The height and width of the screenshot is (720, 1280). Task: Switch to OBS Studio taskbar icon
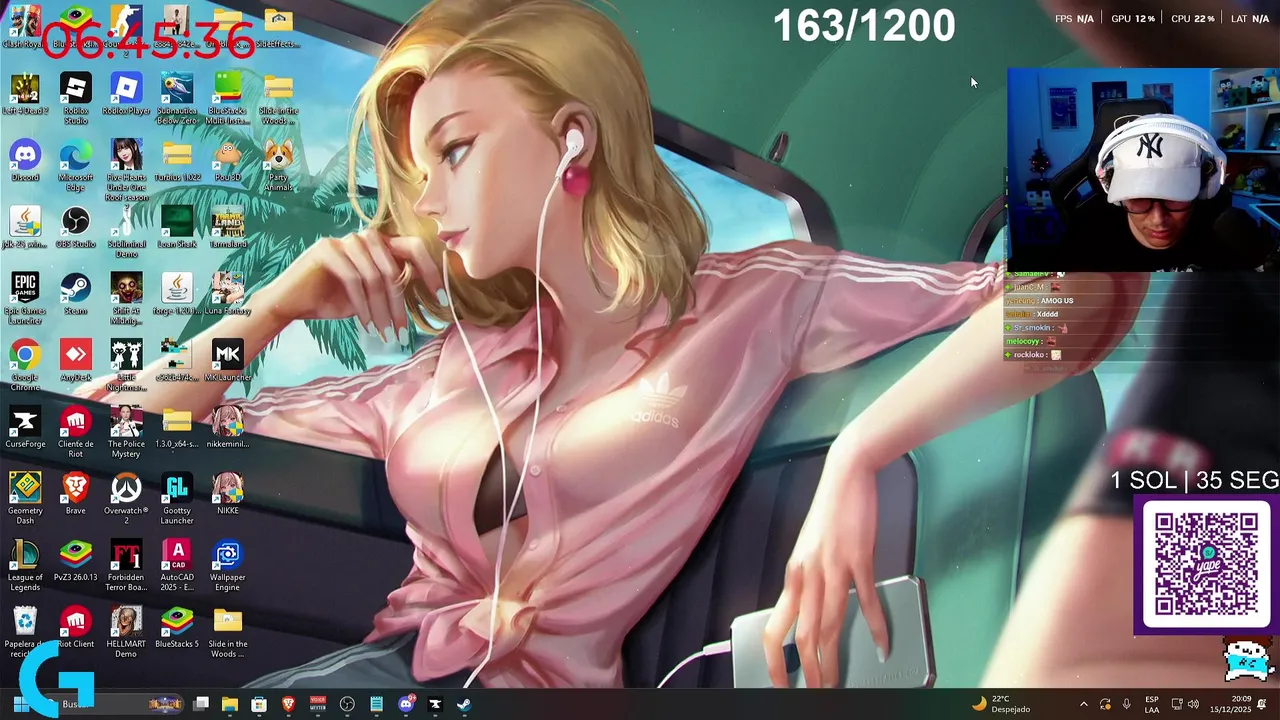pos(347,704)
